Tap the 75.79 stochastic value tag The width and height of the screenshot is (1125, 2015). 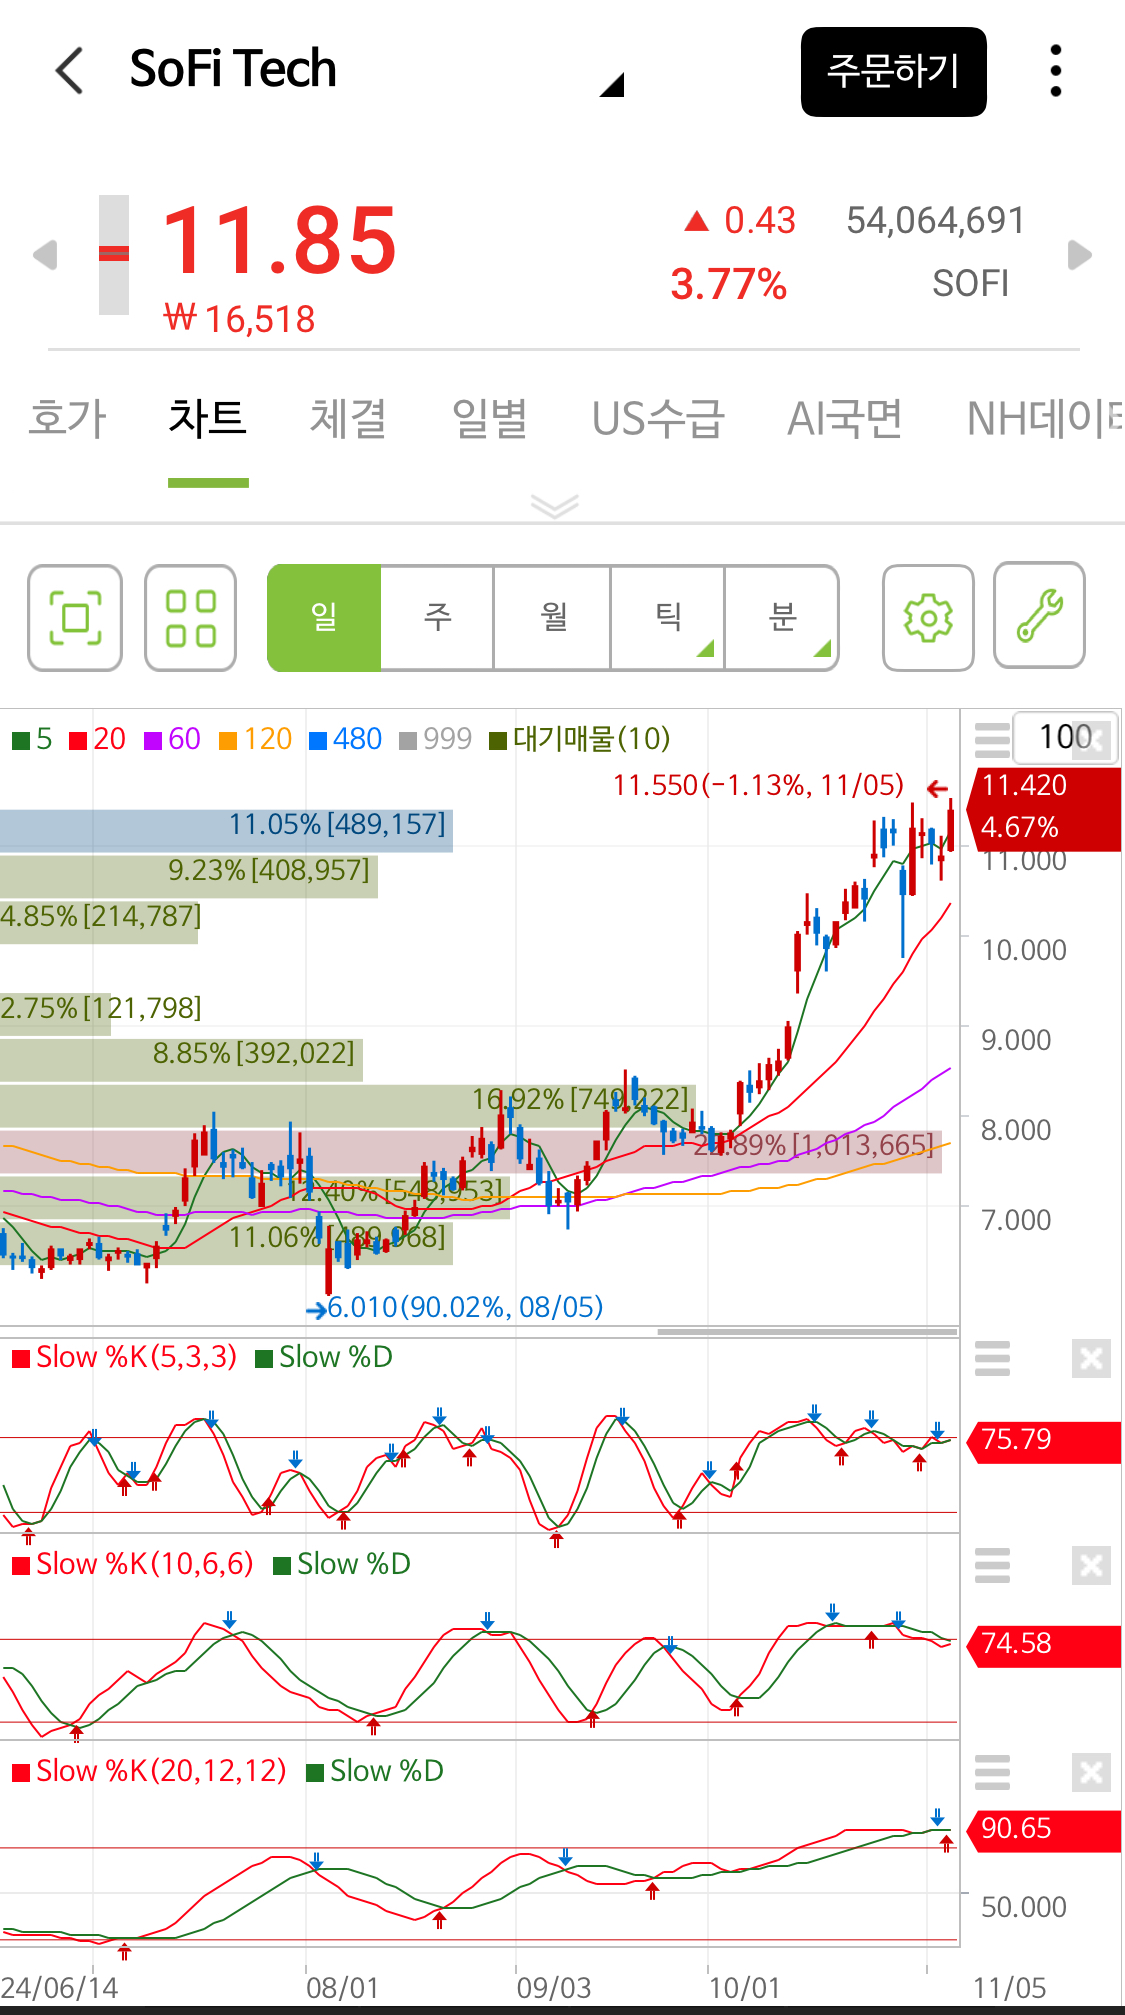[x=1044, y=1440]
